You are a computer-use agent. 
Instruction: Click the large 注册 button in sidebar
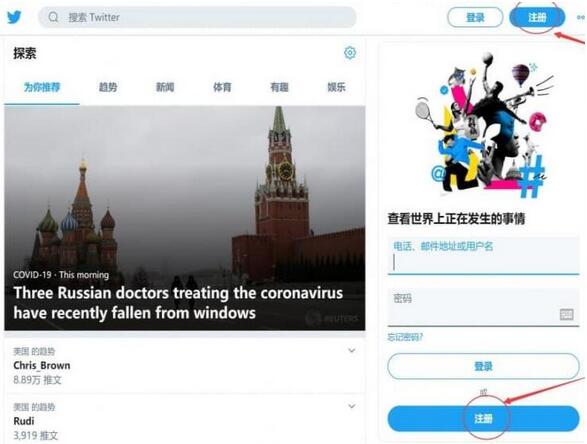point(483,418)
